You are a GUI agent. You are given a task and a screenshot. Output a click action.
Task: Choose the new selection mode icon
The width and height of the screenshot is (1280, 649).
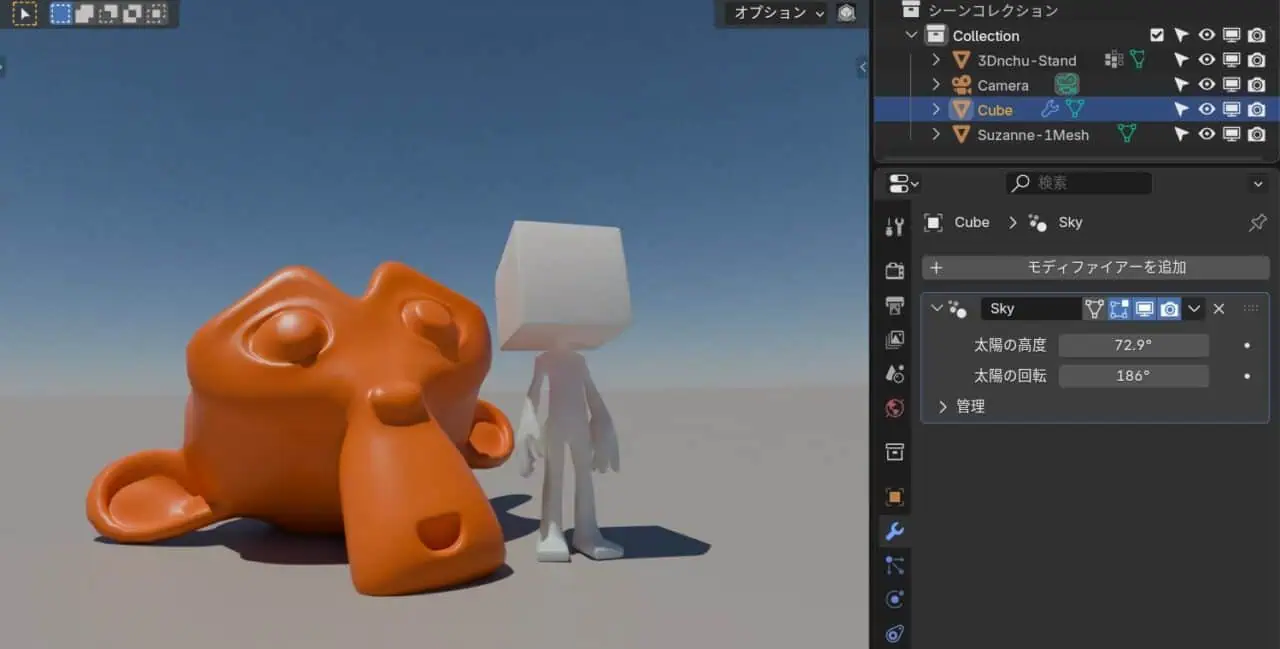[61, 14]
